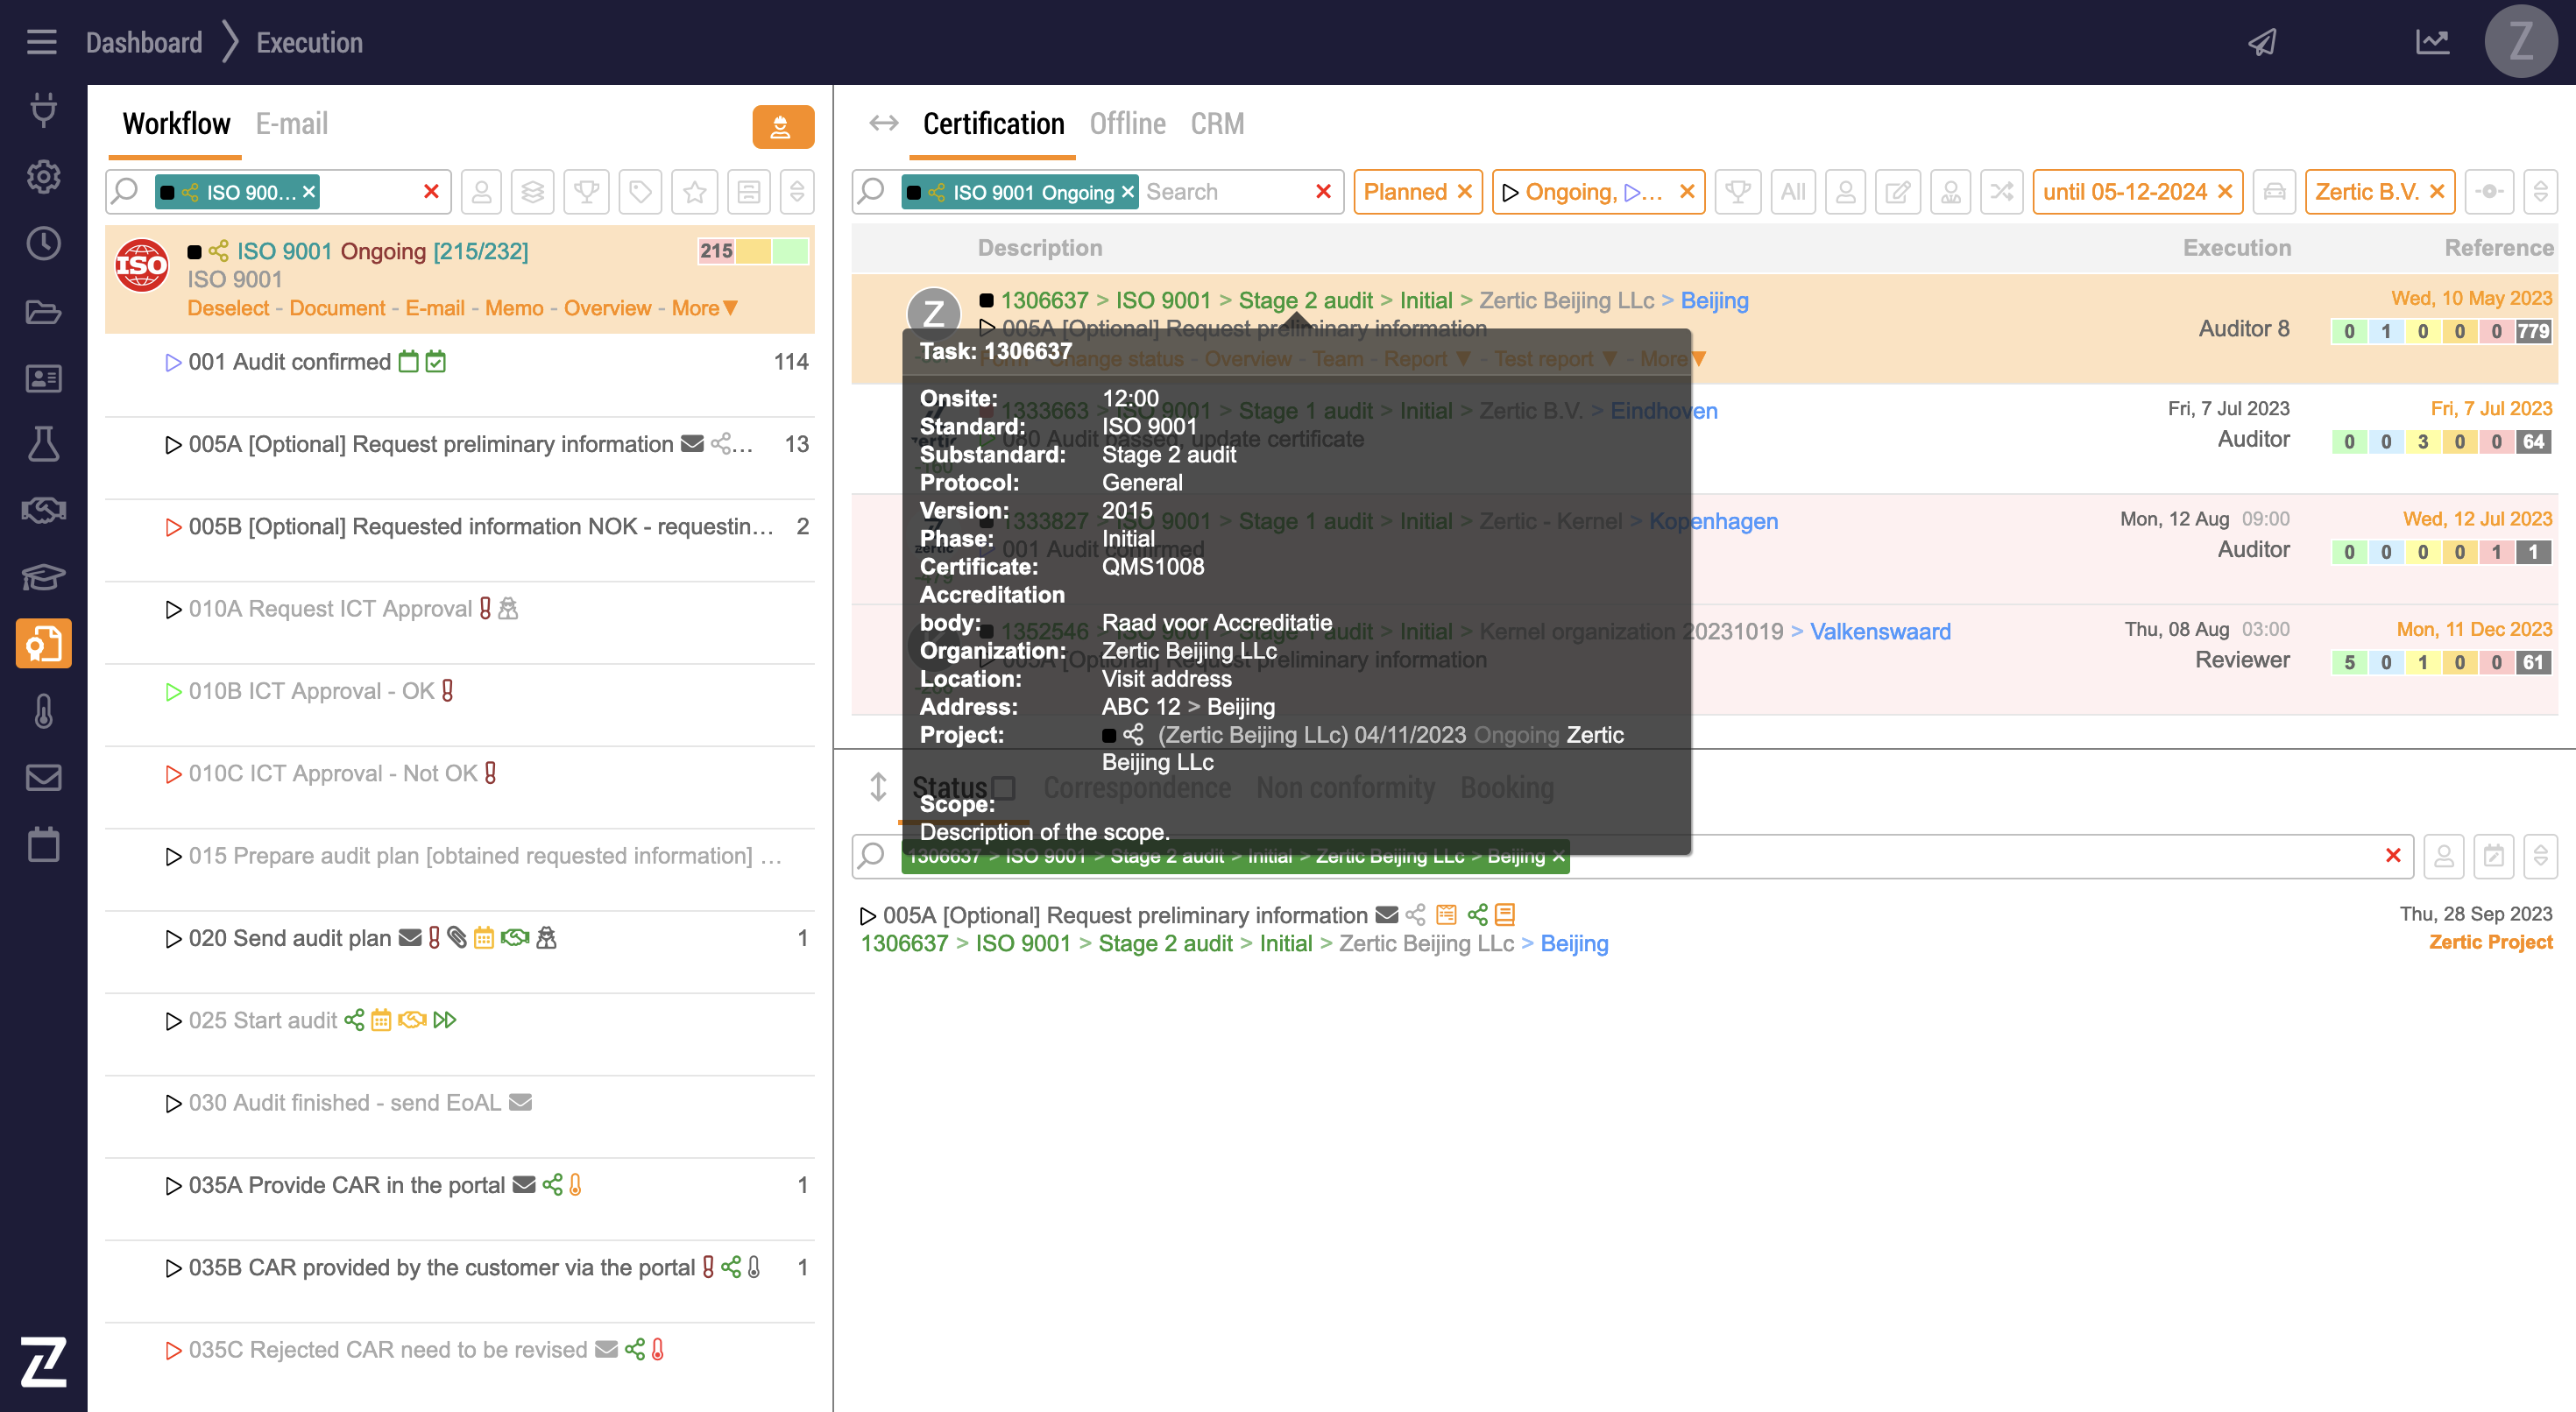This screenshot has height=1412, width=2576.
Task: Open the statistics chart icon
Action: 2432,42
